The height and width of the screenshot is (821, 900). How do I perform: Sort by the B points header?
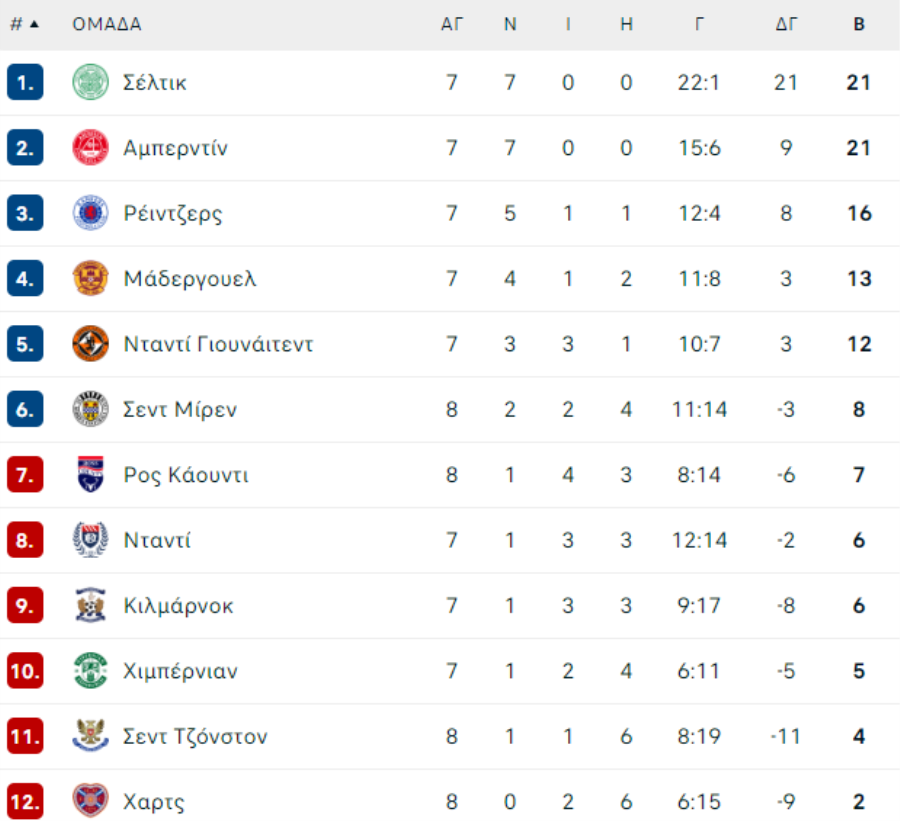pos(859,24)
